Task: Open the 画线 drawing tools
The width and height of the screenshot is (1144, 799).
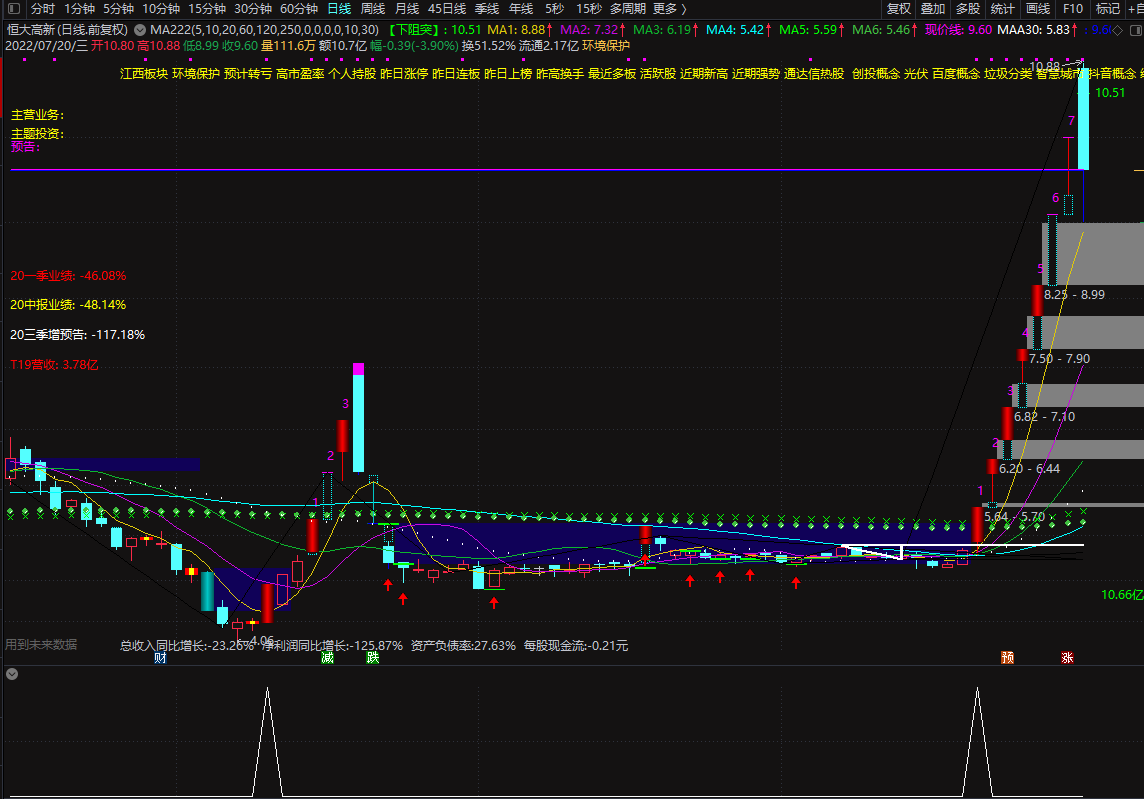Action: (x=1038, y=9)
